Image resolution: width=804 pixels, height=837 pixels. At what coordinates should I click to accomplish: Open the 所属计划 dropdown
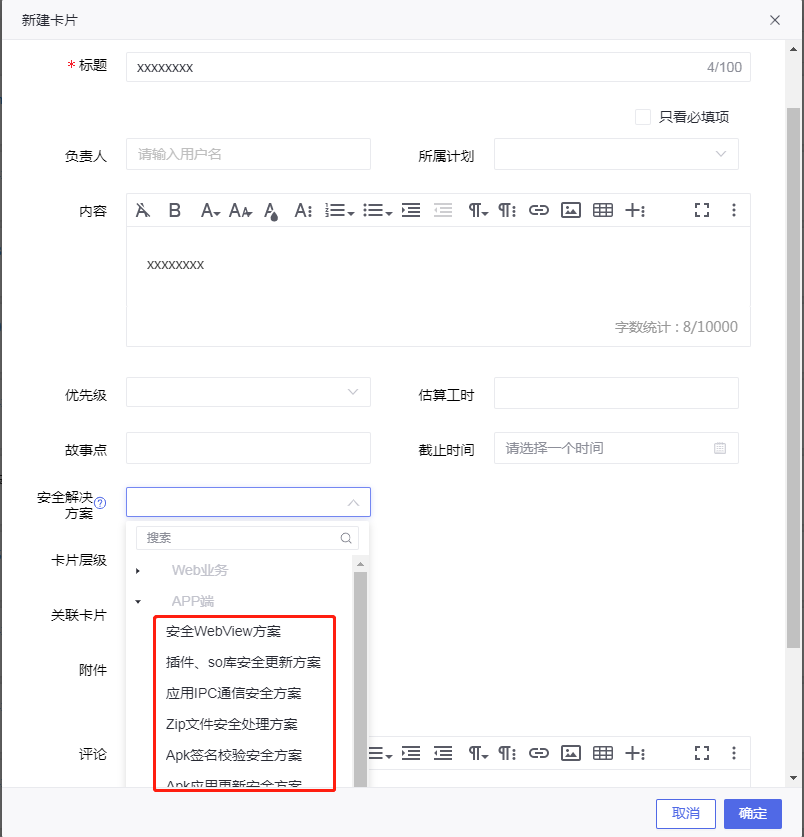pyautogui.click(x=616, y=154)
